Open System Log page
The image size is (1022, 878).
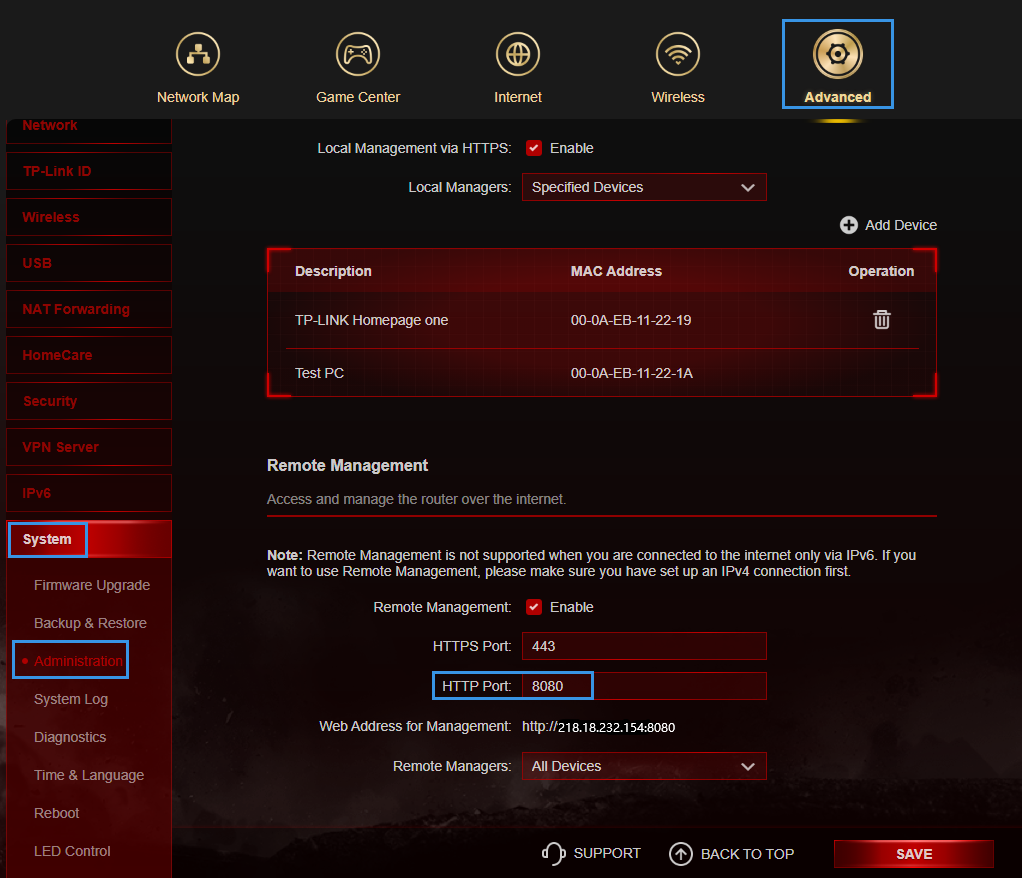[x=70, y=699]
